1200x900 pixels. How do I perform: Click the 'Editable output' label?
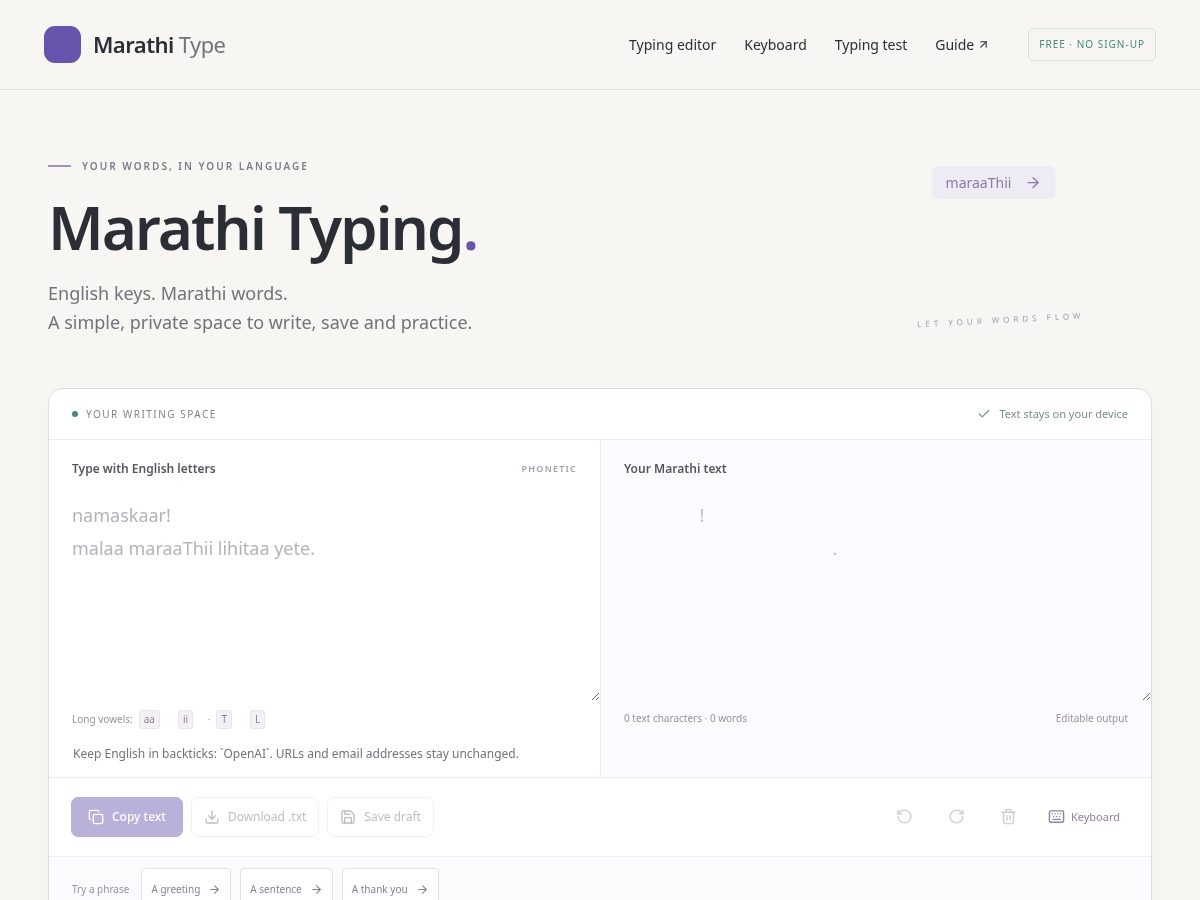(x=1092, y=718)
